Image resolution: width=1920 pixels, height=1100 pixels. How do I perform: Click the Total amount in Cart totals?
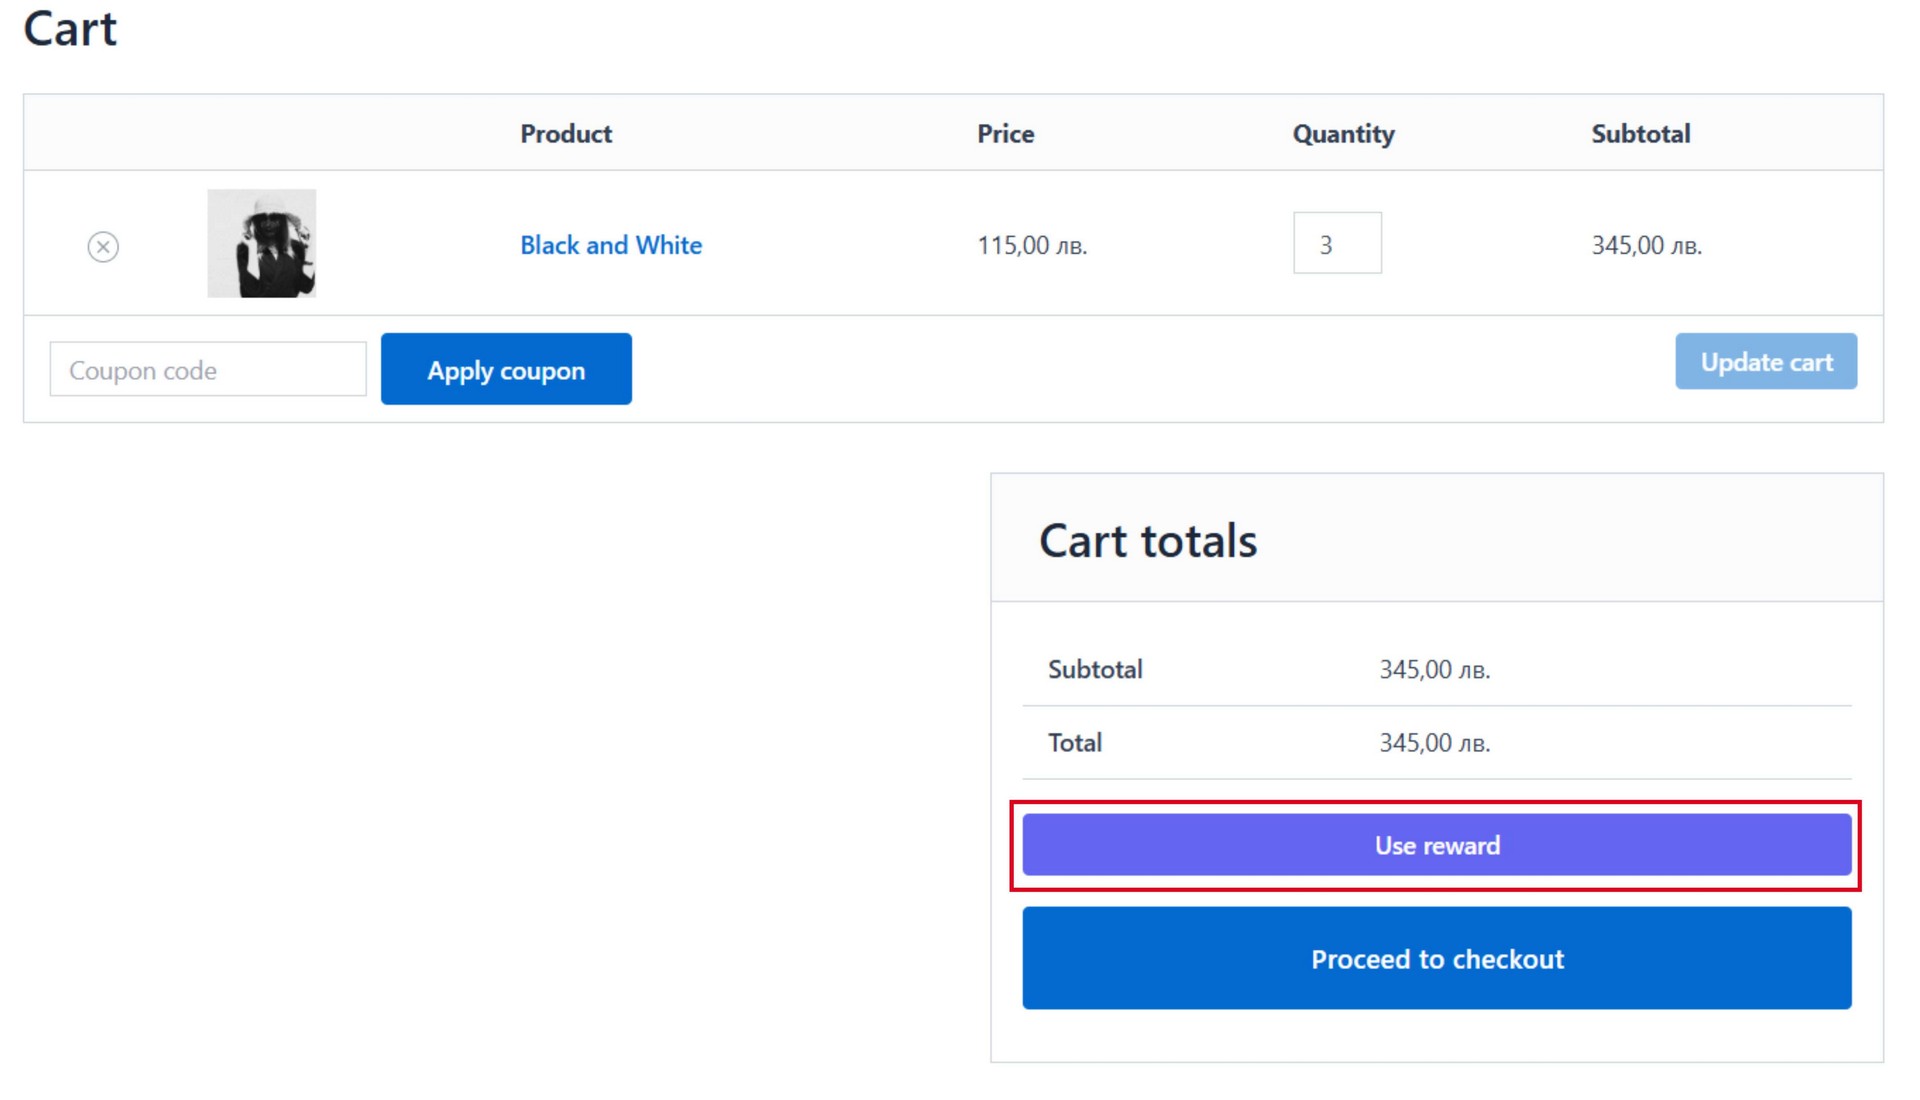(x=1434, y=743)
